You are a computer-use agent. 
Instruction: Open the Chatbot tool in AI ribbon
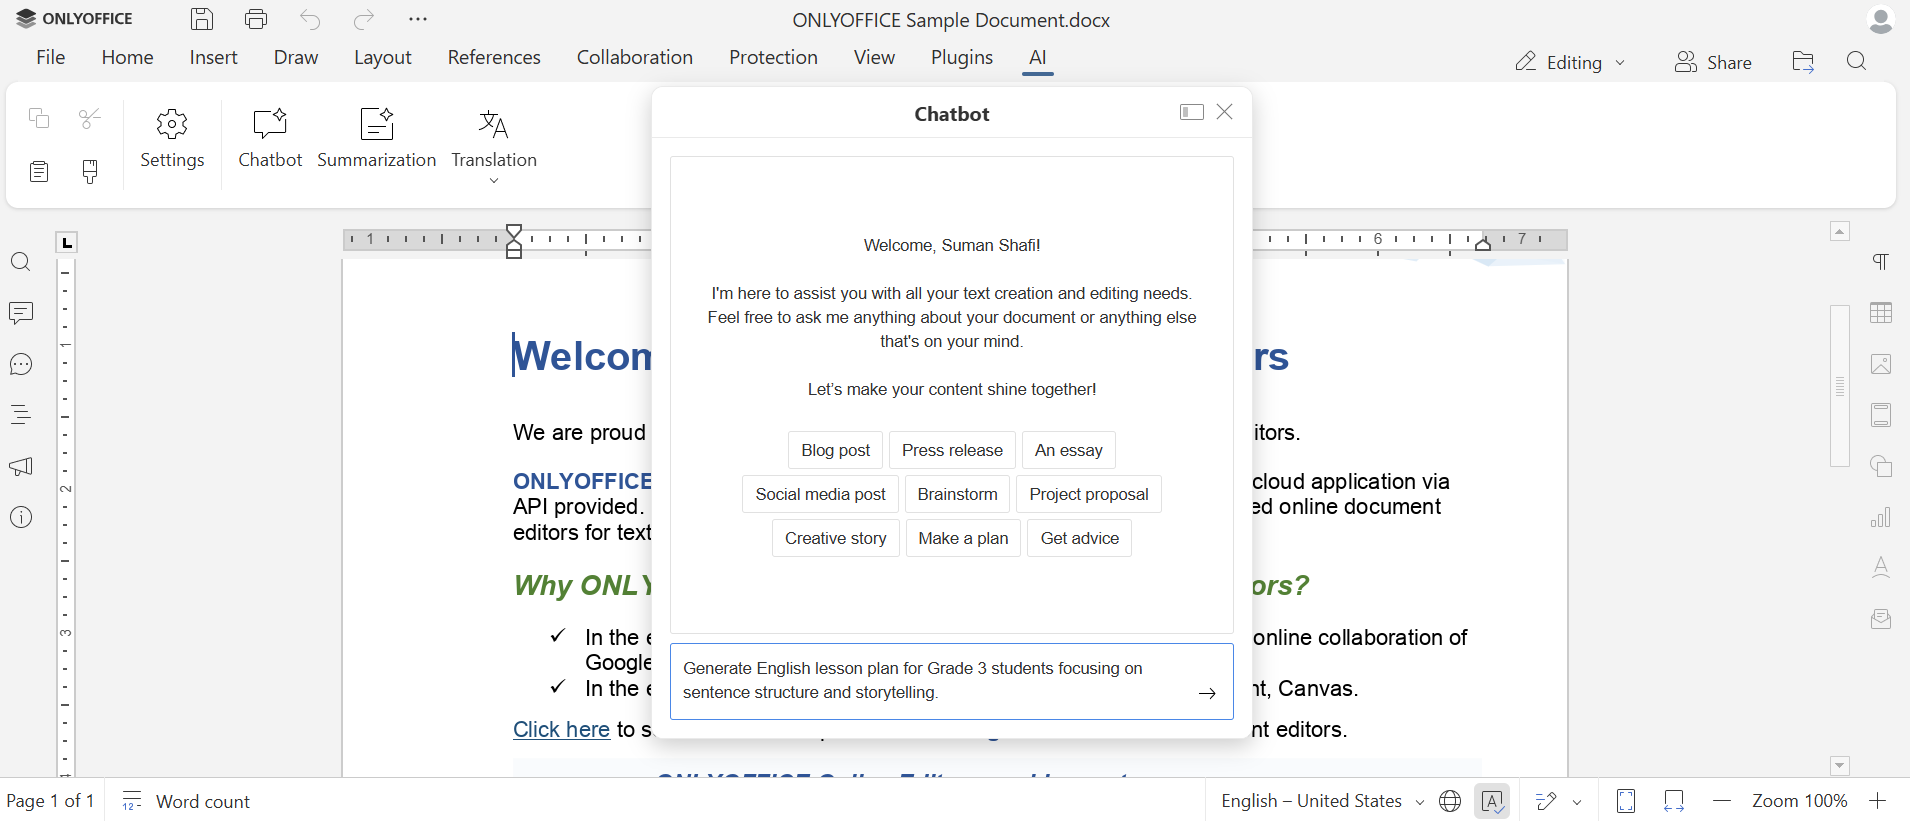pyautogui.click(x=270, y=139)
